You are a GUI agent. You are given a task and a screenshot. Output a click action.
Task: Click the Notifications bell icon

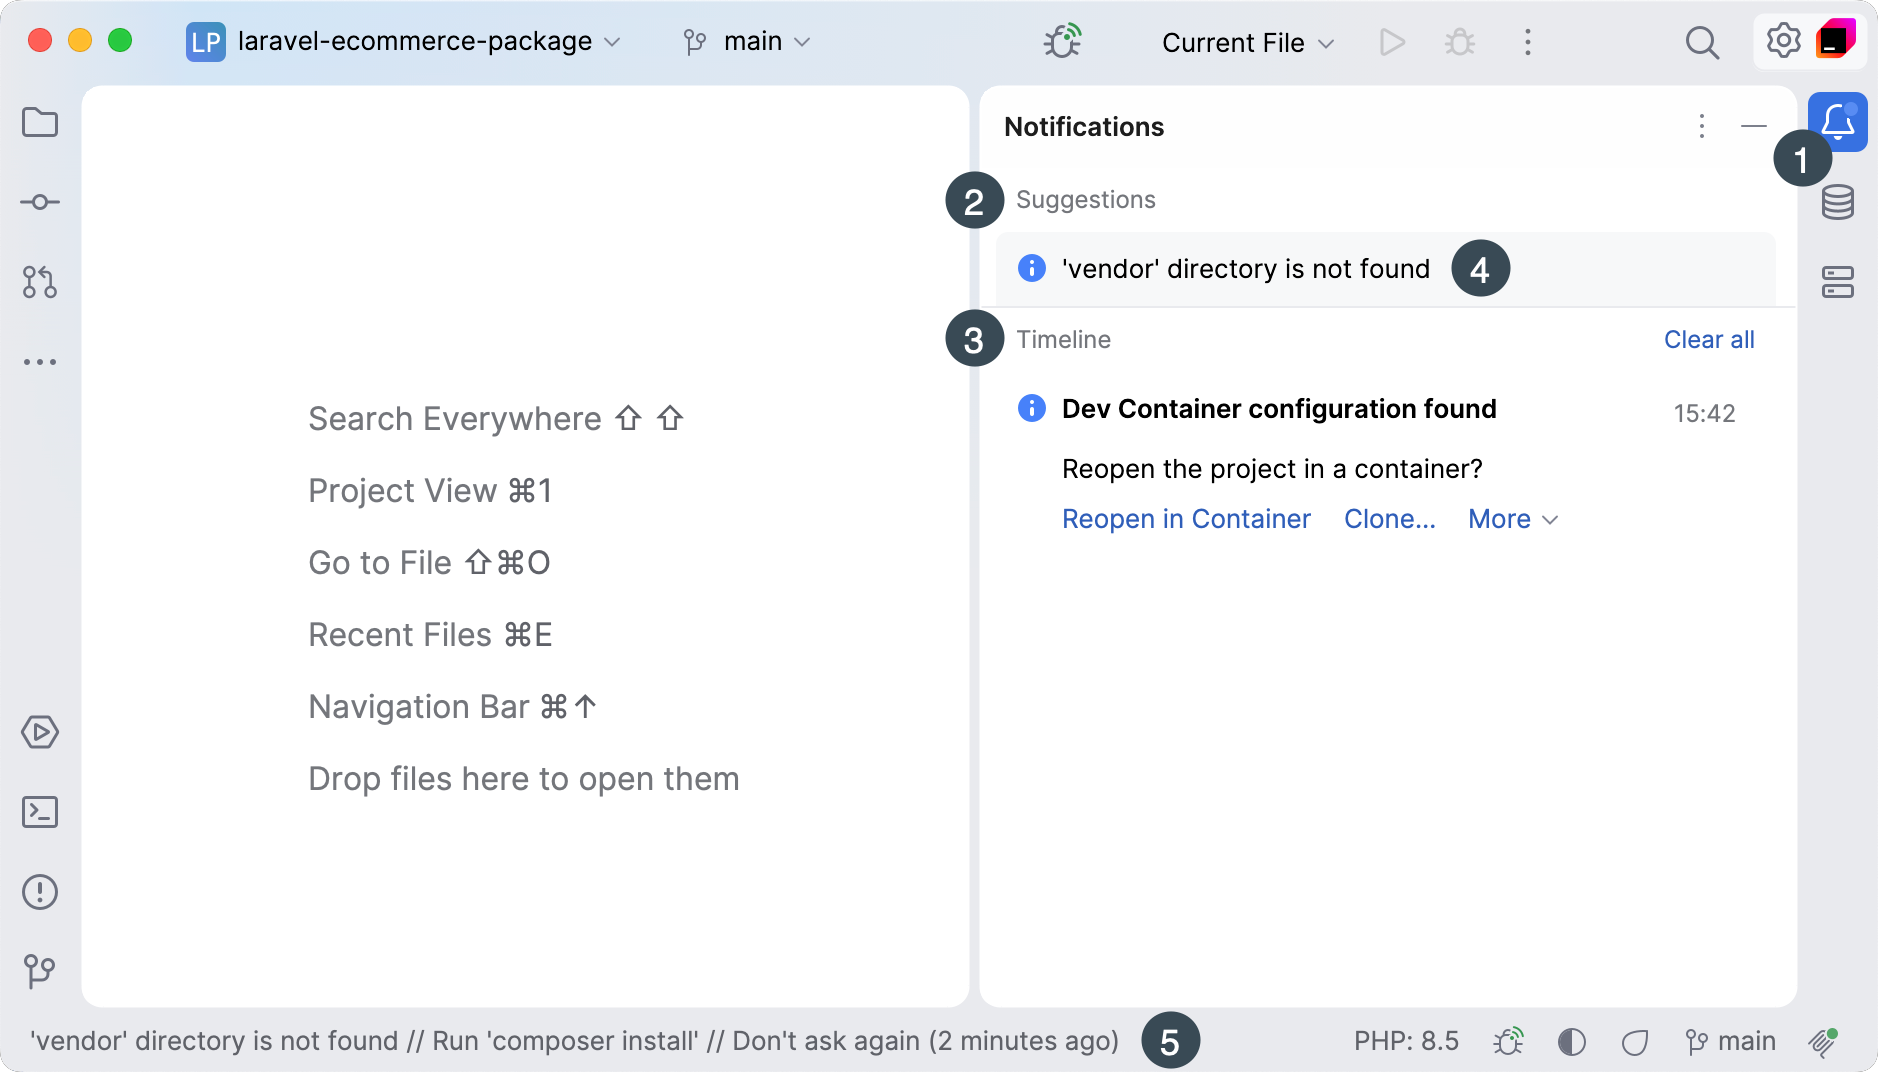tap(1838, 122)
